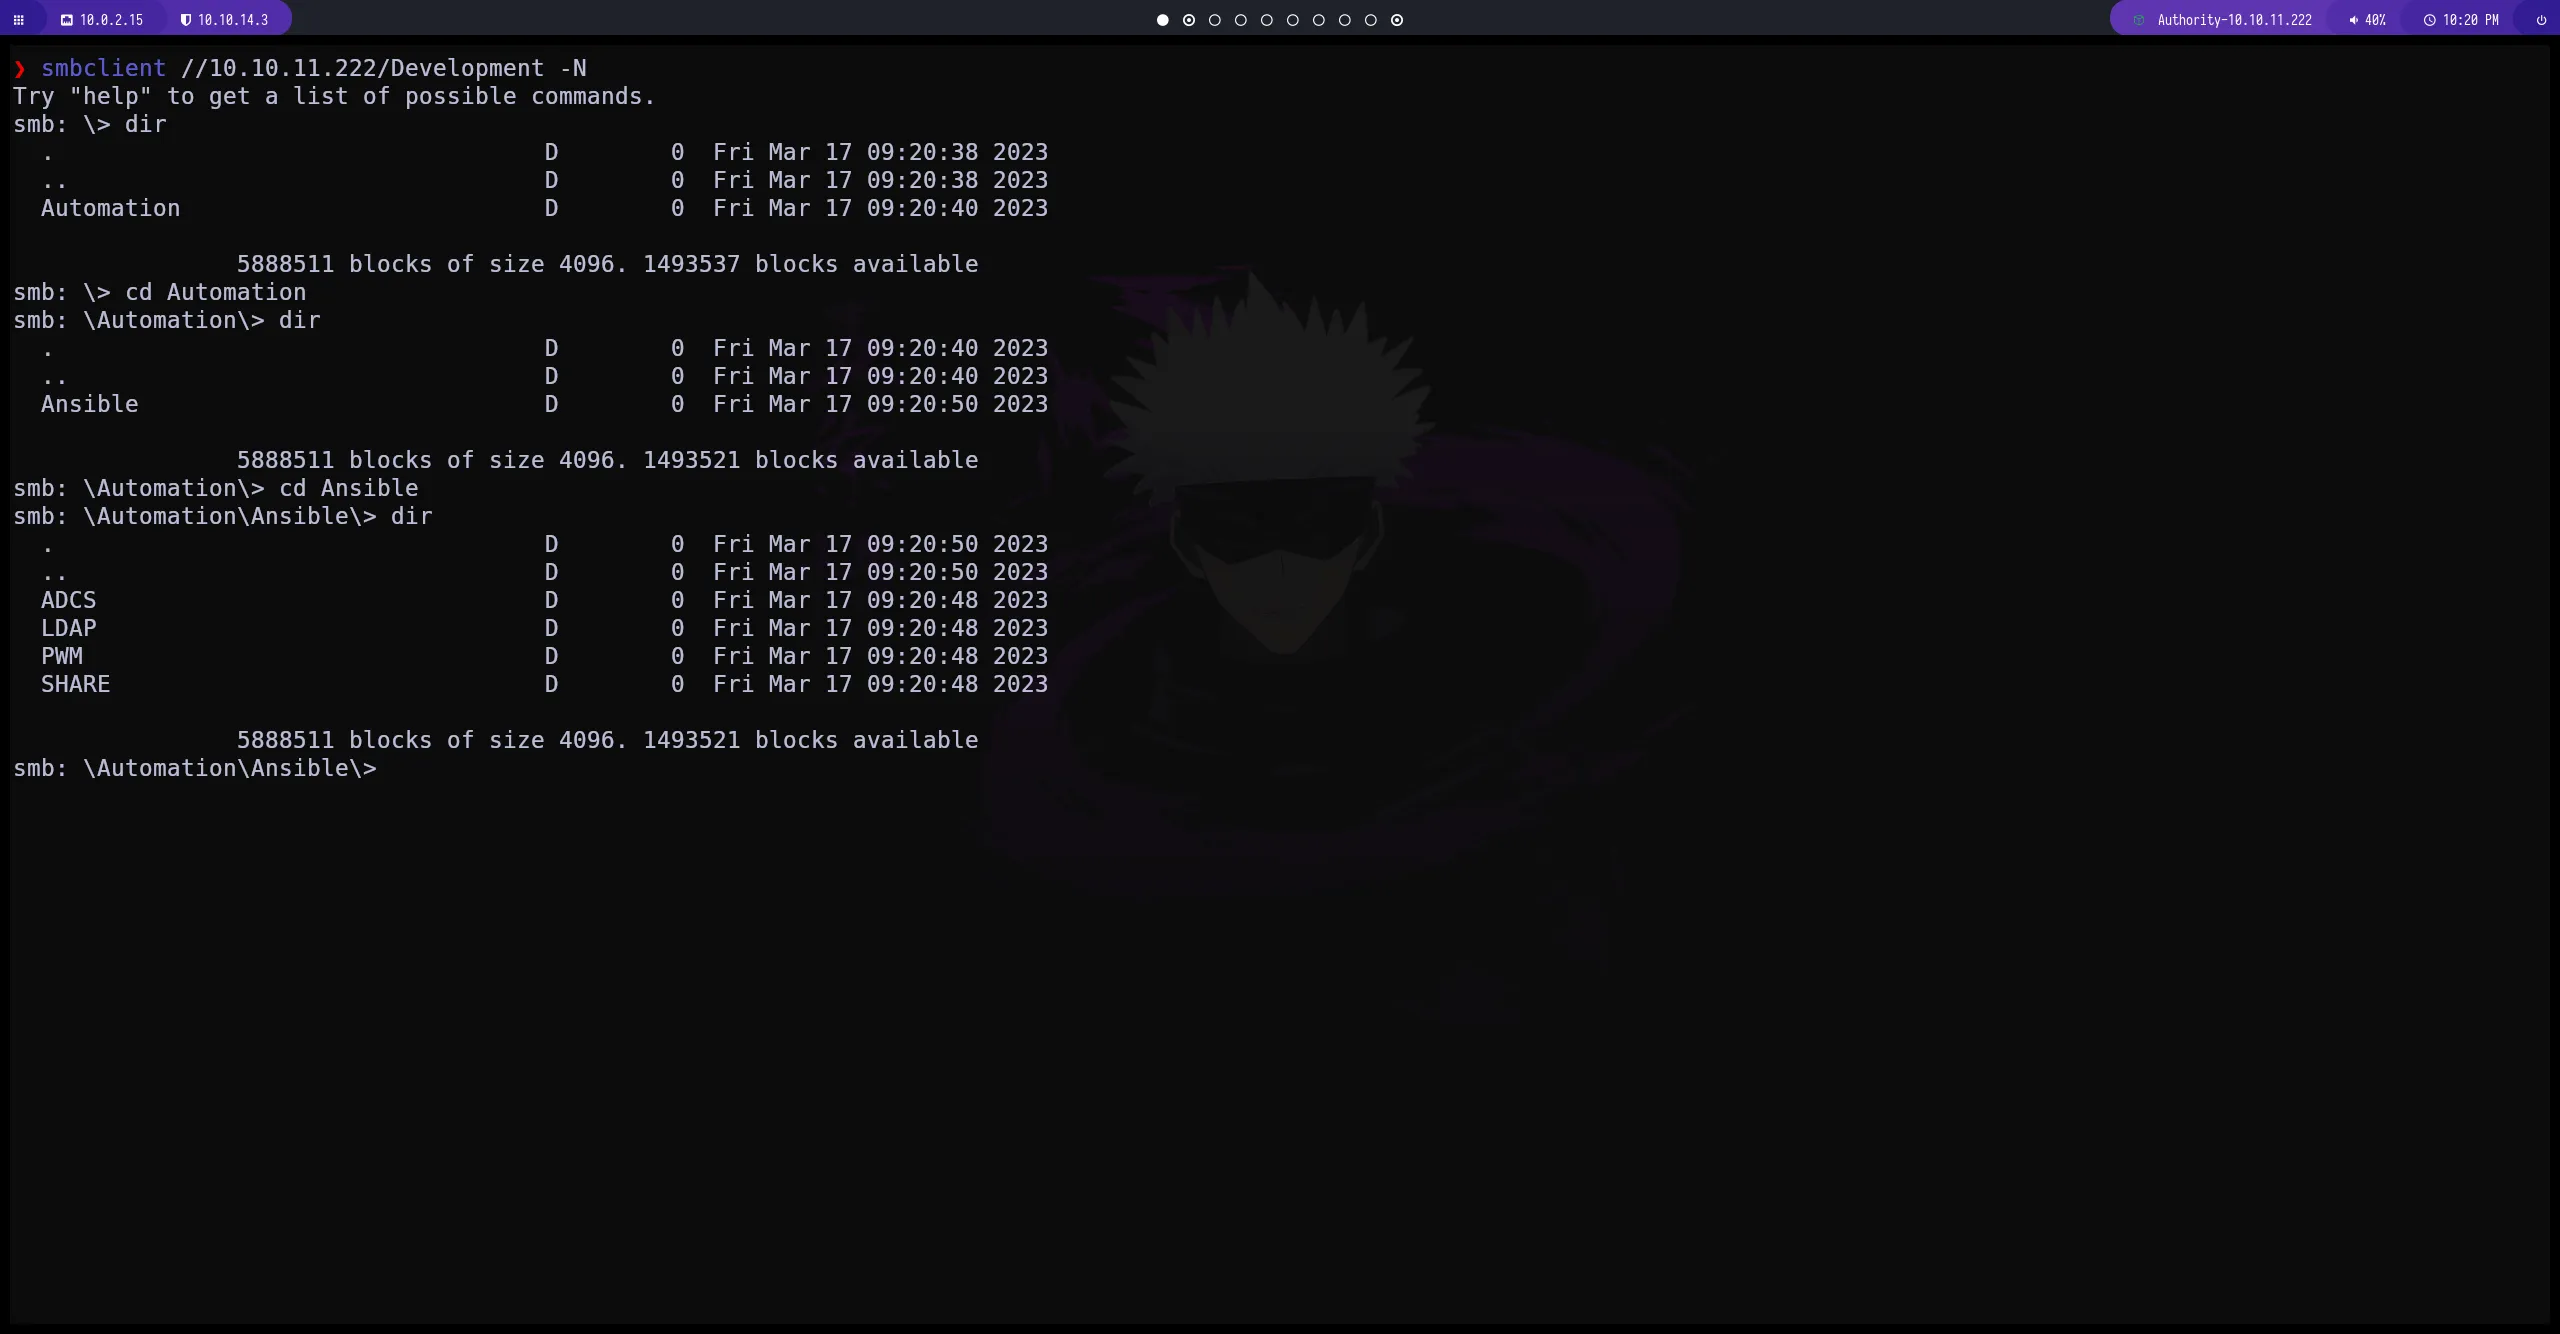Click the active smb prompt line
The width and height of the screenshot is (2560, 1334).
point(195,768)
